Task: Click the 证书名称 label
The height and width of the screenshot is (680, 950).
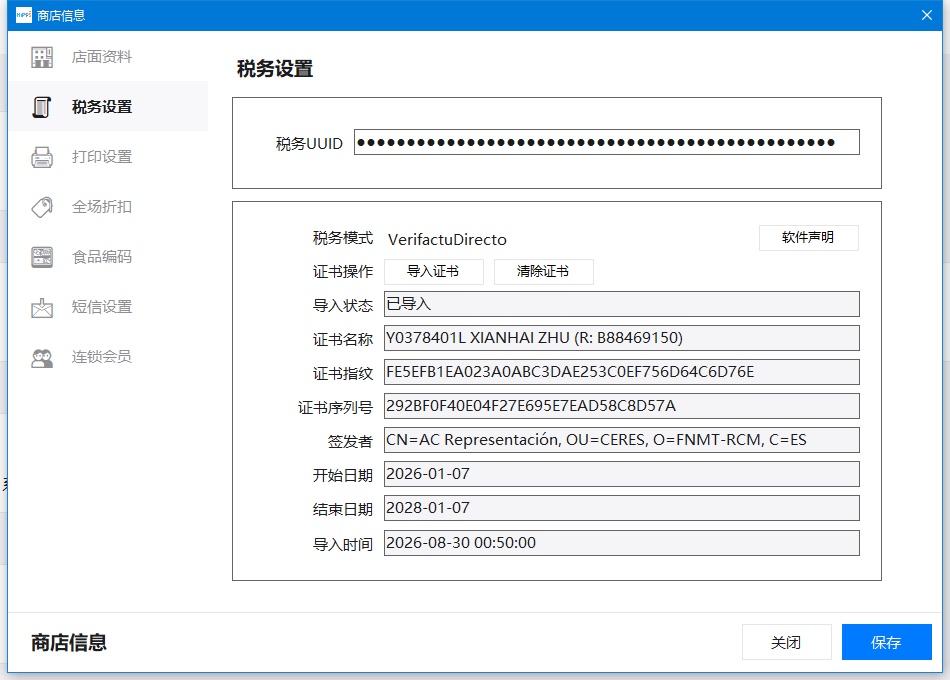Action: [343, 340]
